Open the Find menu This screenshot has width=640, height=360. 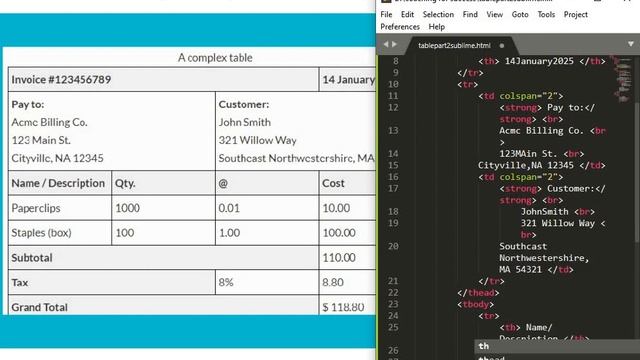tap(470, 14)
